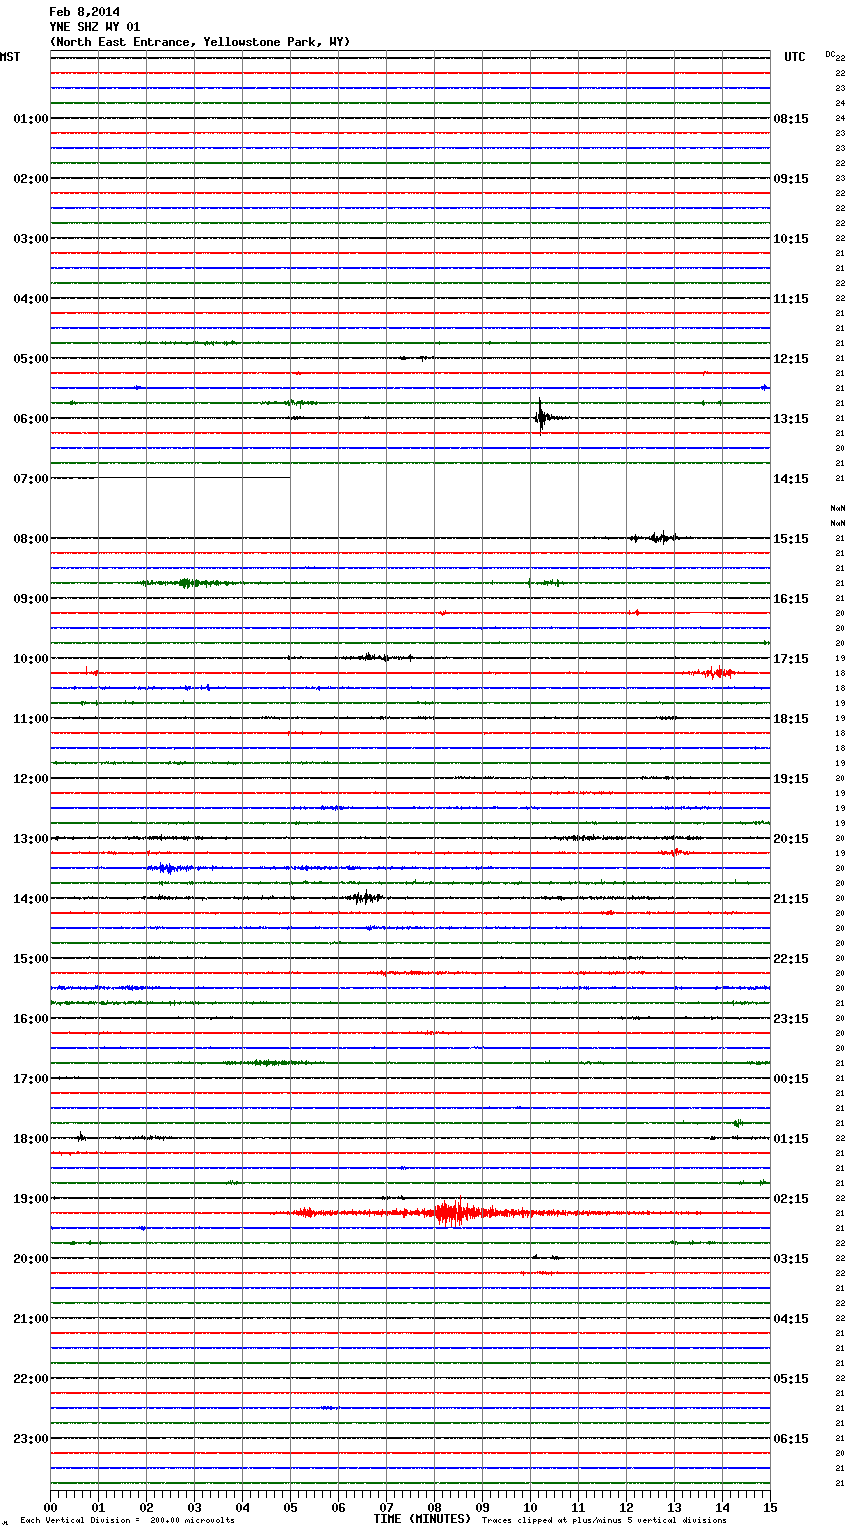Select the 07:00 MST time label
The height and width of the screenshot is (1534, 850).
point(31,479)
